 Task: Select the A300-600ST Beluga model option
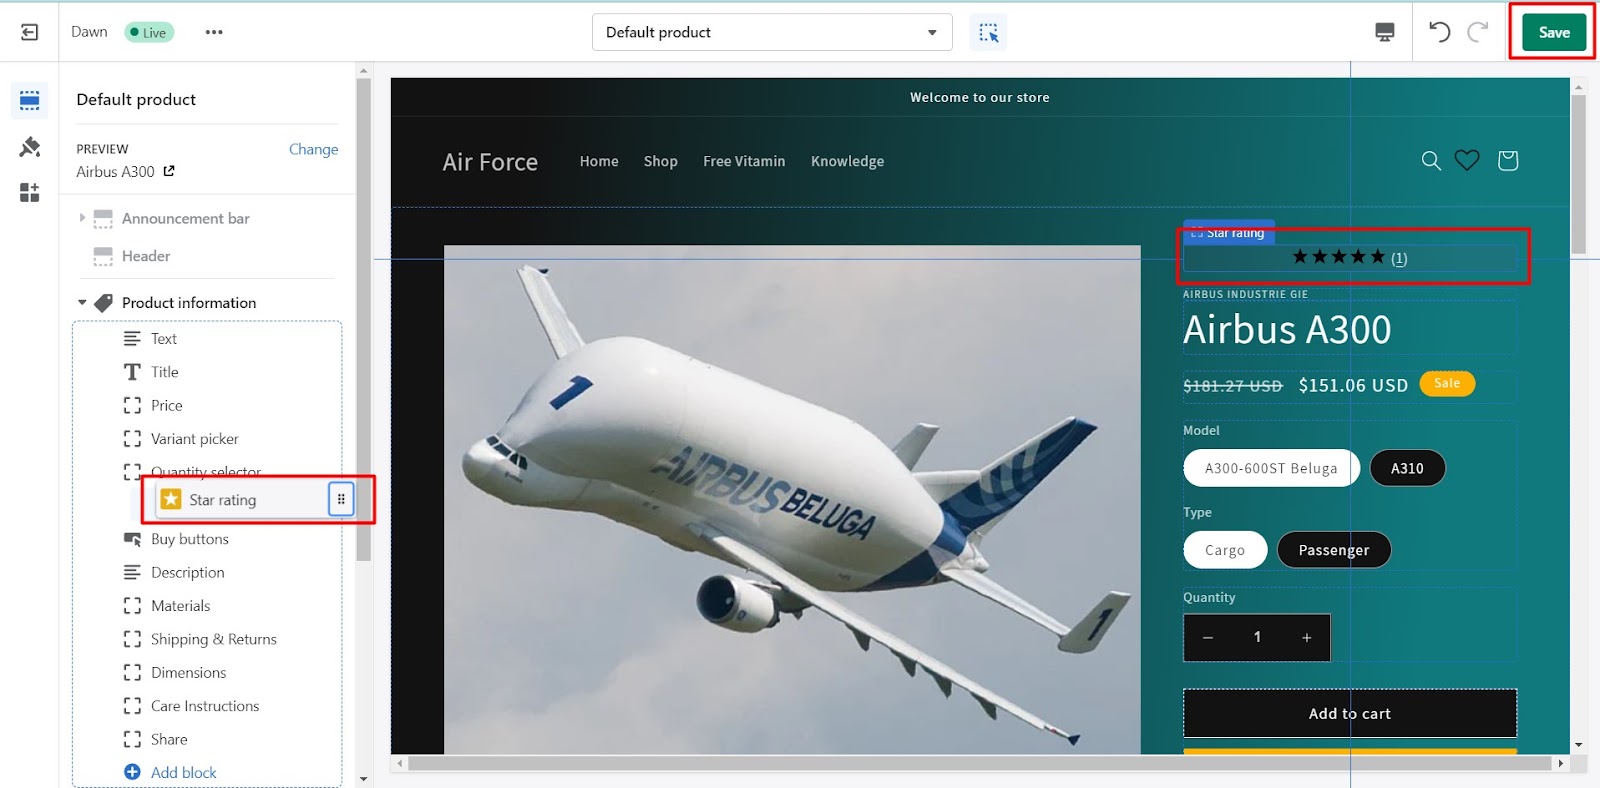(1271, 468)
